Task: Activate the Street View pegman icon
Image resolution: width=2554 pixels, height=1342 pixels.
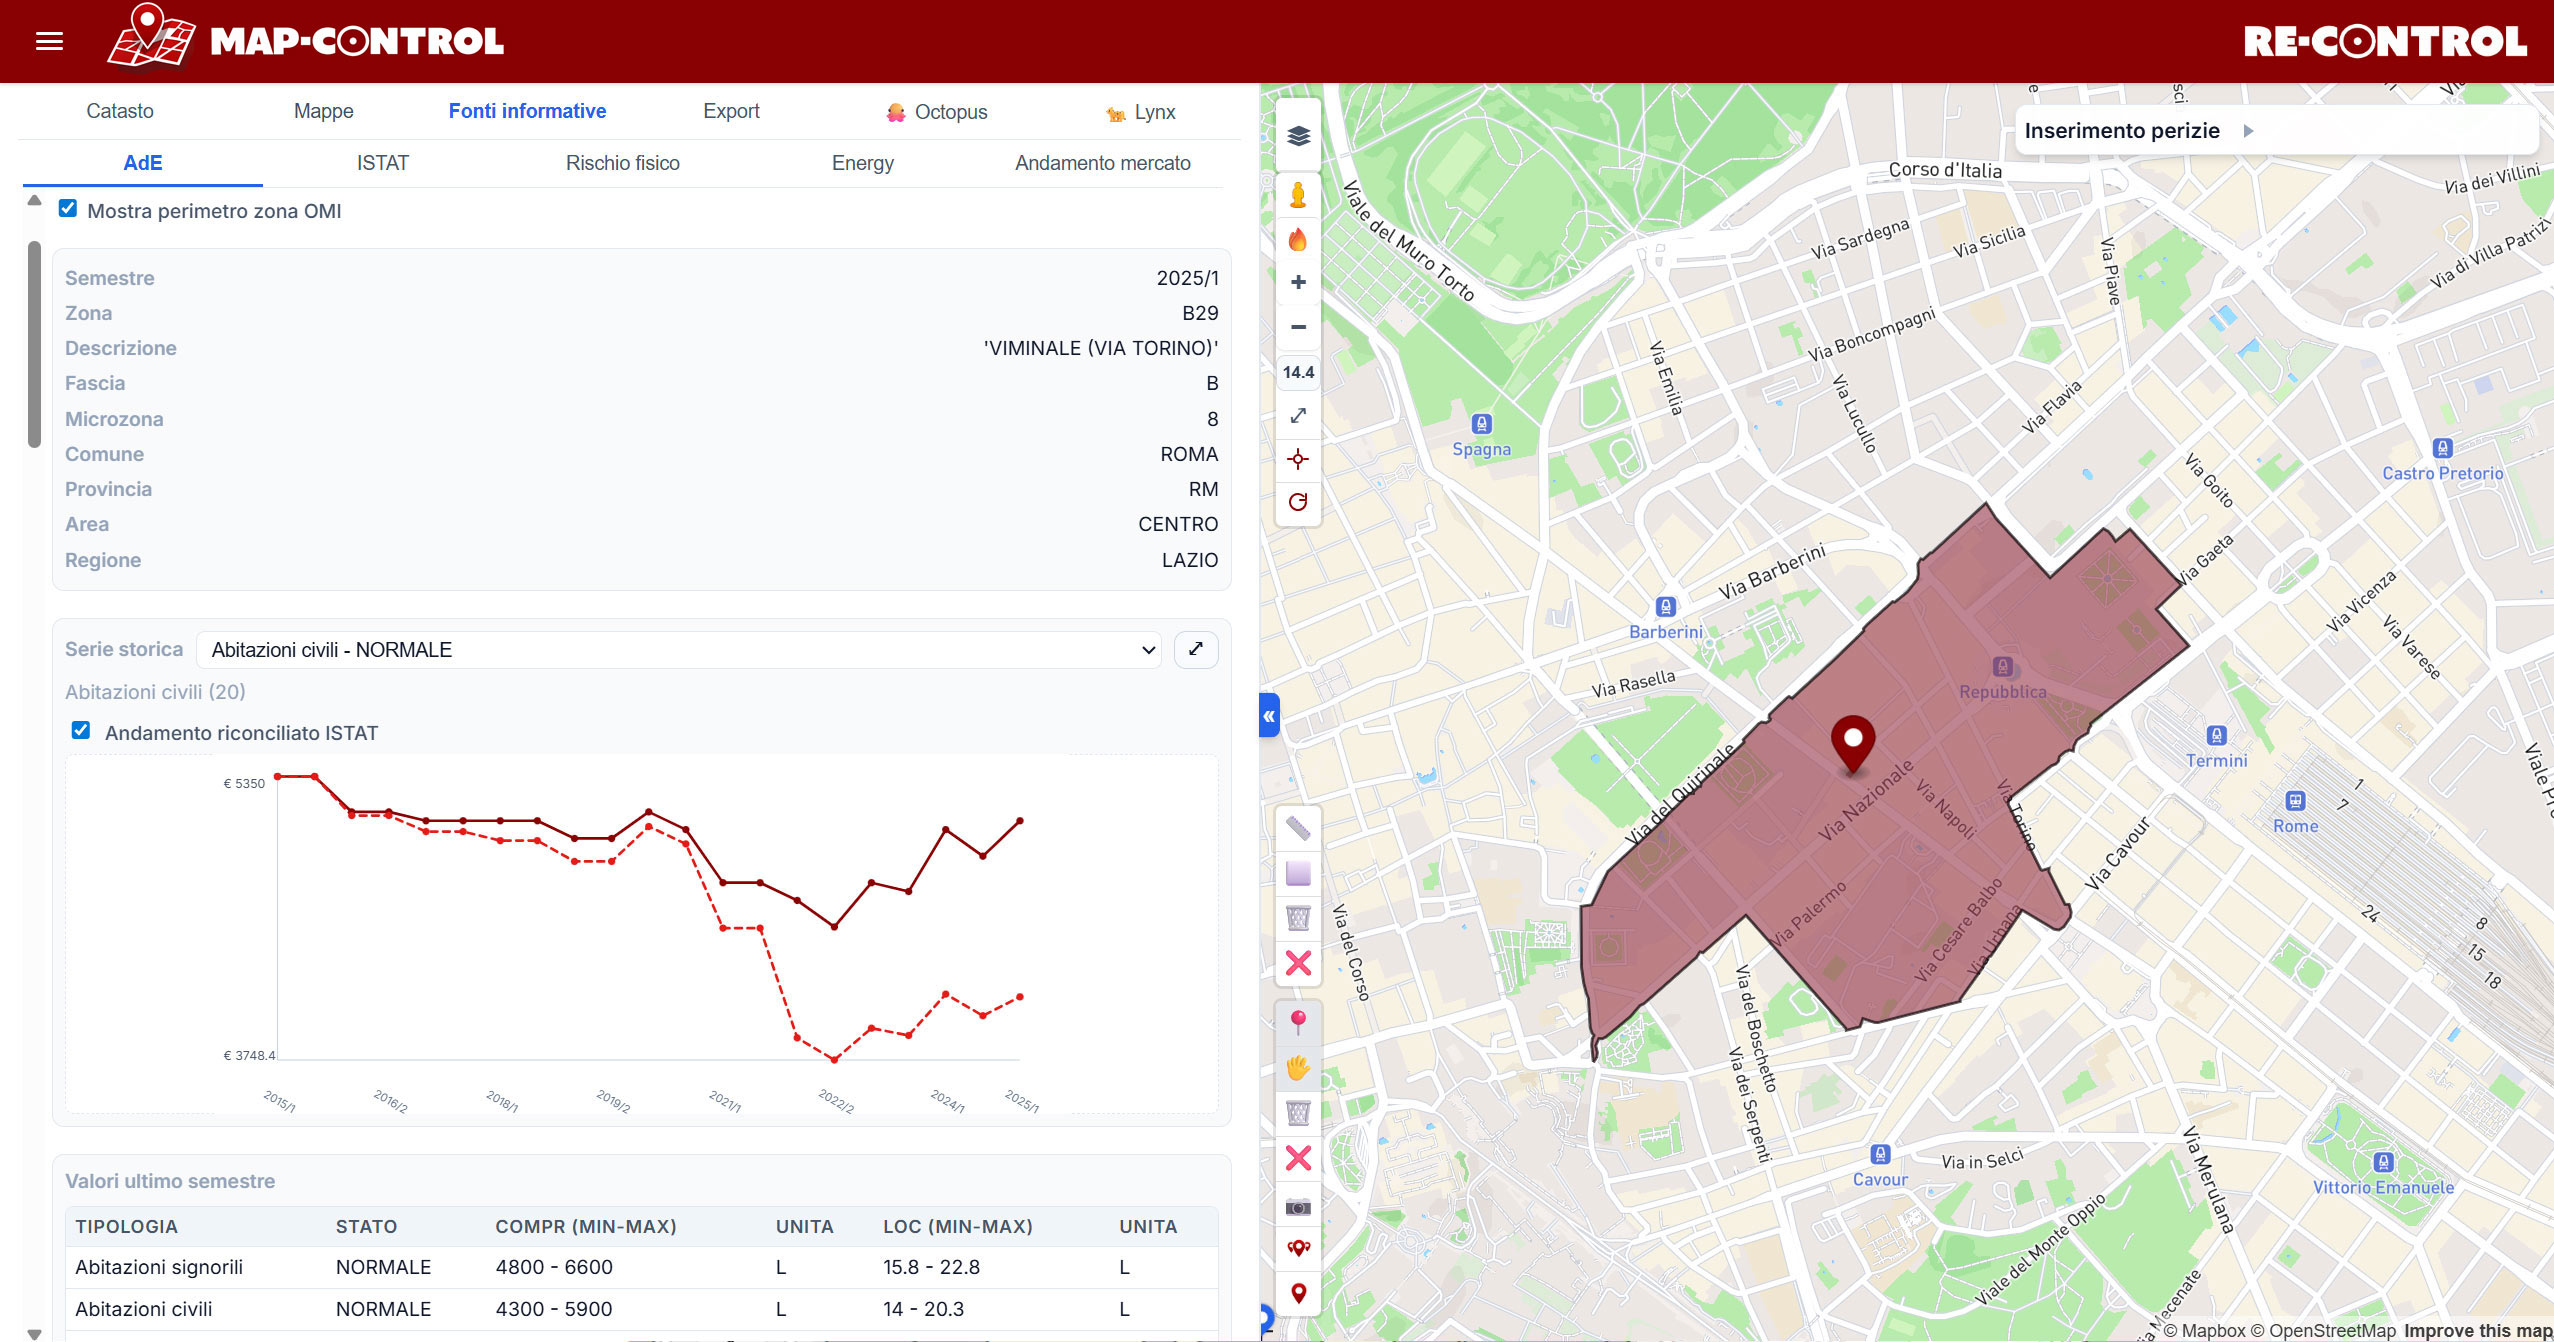Action: 1298,194
